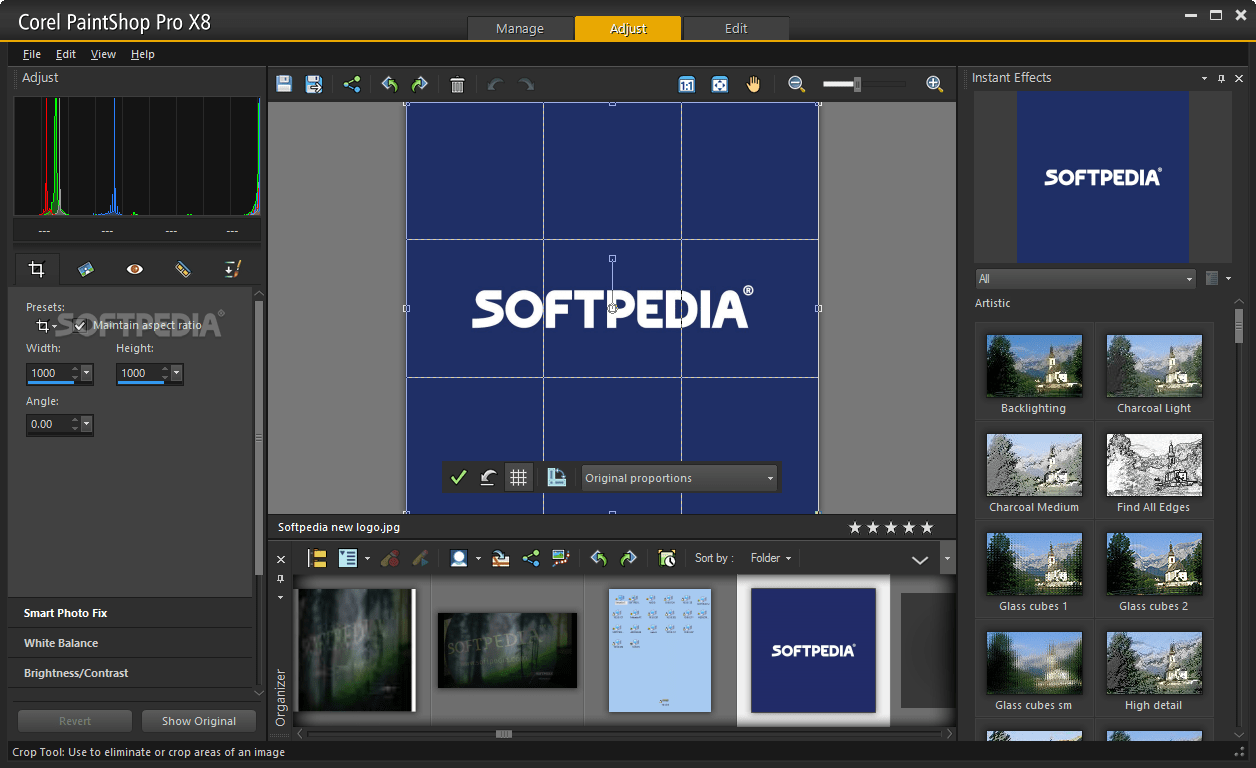The image size is (1256, 768).
Task: Click the Show Original button
Action: 198,720
